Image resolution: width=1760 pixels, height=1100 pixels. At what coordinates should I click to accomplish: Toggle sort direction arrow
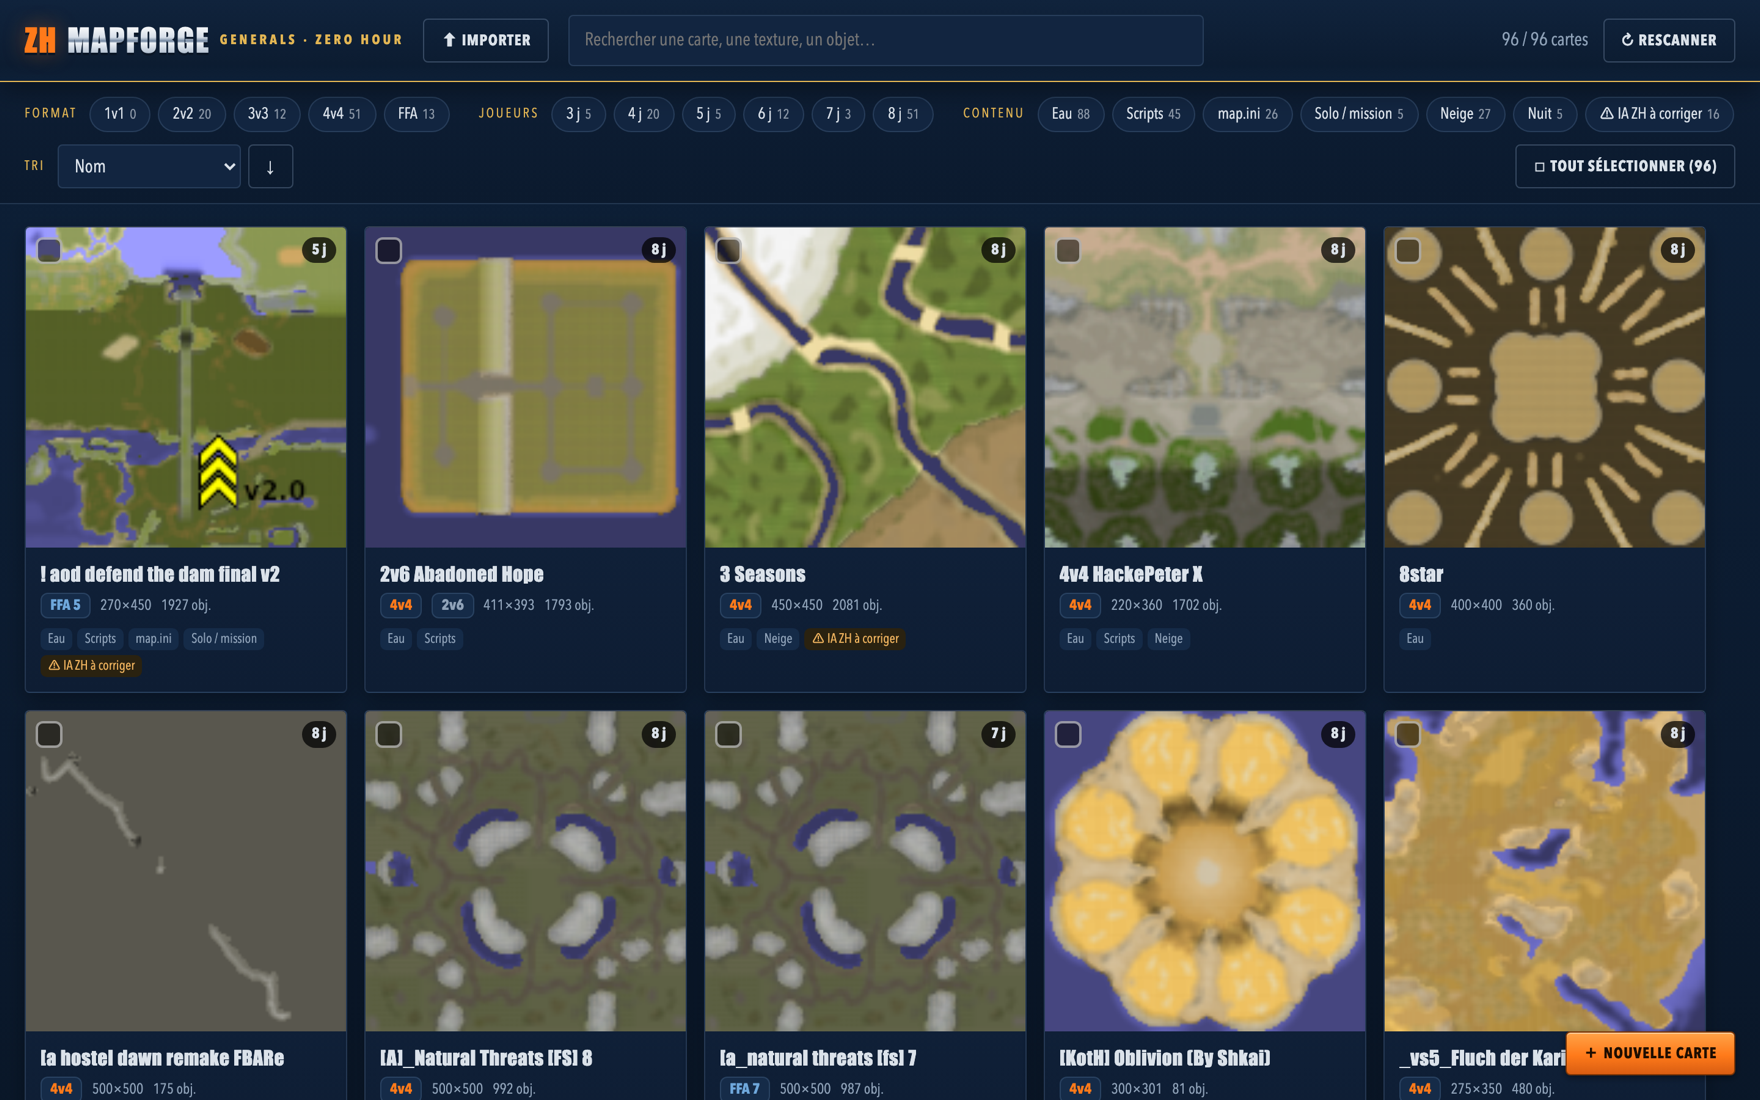pos(270,166)
